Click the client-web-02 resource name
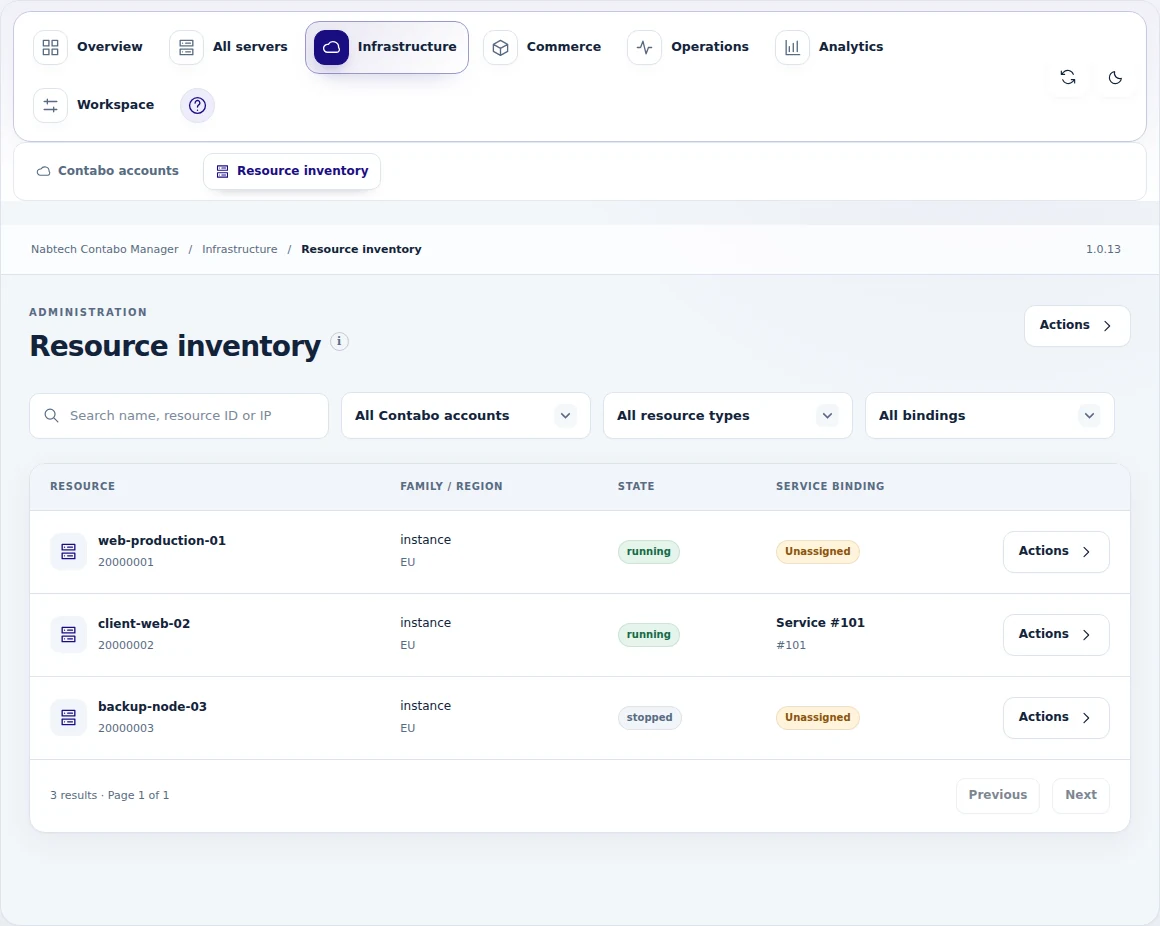Image resolution: width=1160 pixels, height=926 pixels. pos(144,623)
